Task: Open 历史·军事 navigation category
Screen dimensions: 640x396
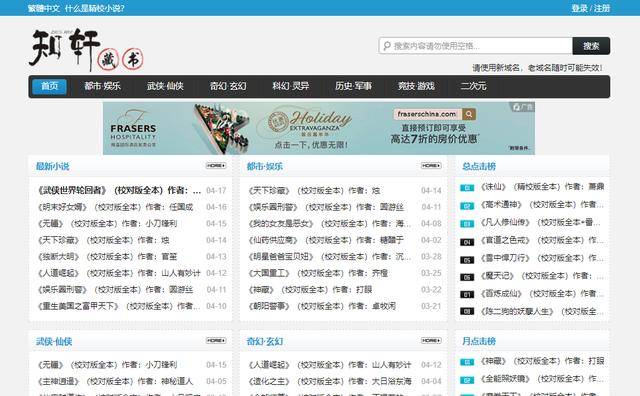Action: click(x=353, y=86)
